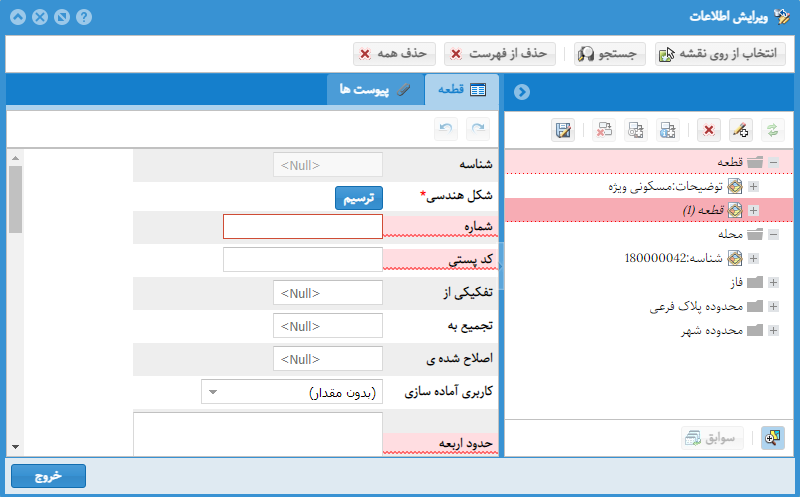Click the اصلاح شده ی Null field
This screenshot has height=497, width=800.
click(x=328, y=359)
